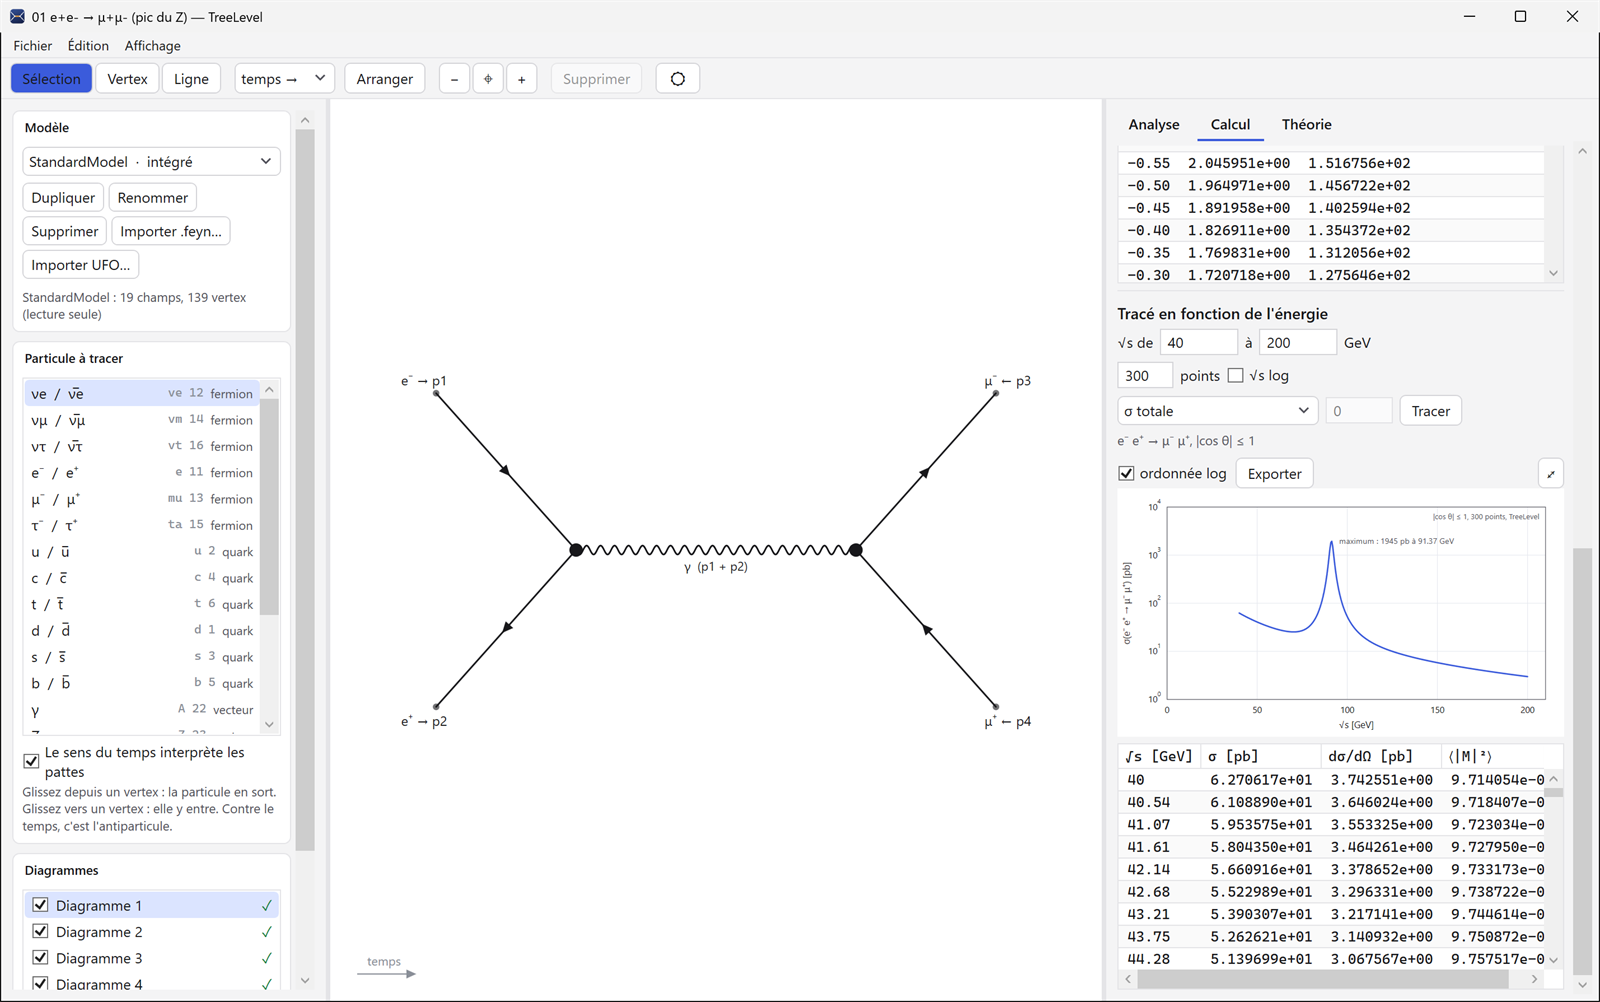Click Importer .feyn... button

pos(171,231)
